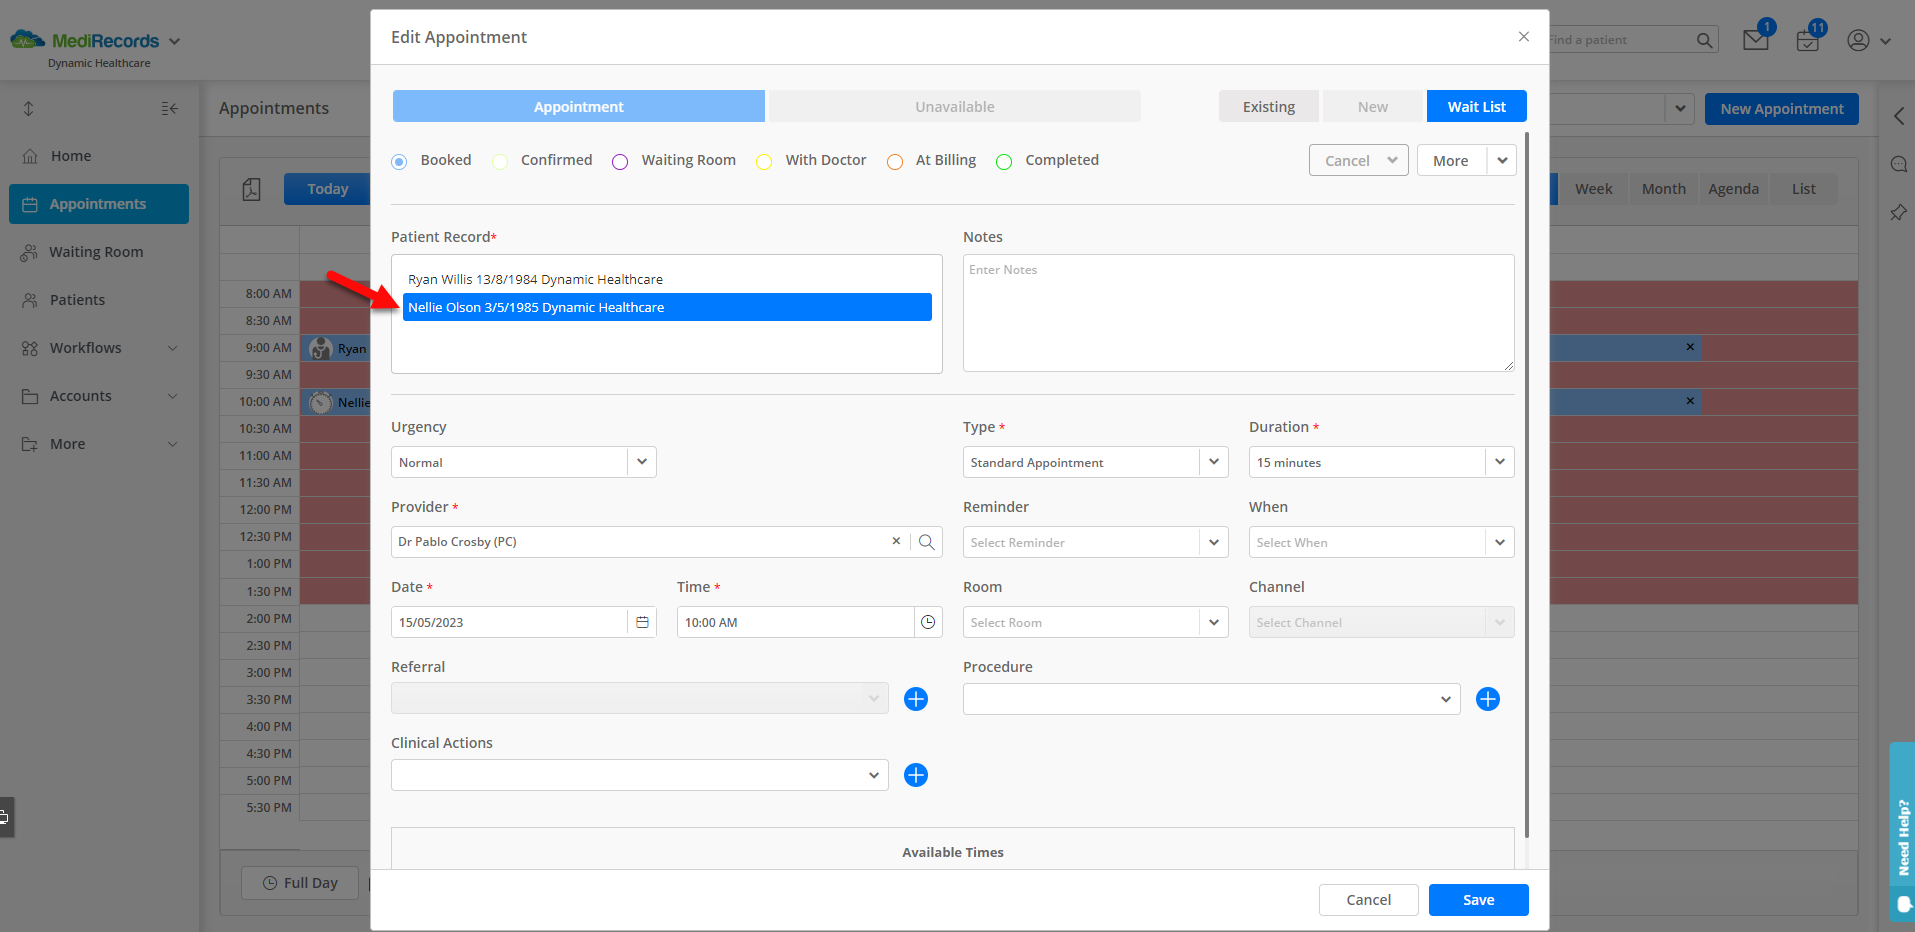This screenshot has width=1915, height=932.
Task: Select the At Billing status radio button
Action: pos(895,161)
